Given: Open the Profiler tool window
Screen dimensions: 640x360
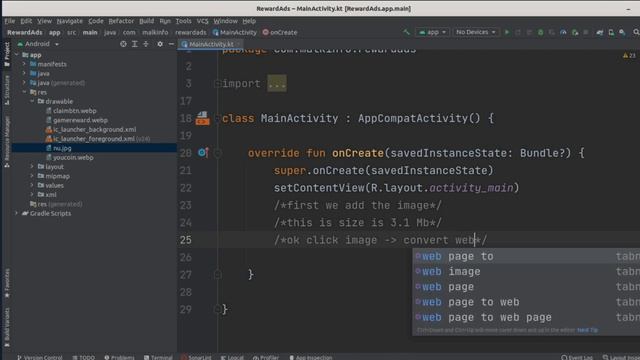Looking at the screenshot, I should coord(266,357).
